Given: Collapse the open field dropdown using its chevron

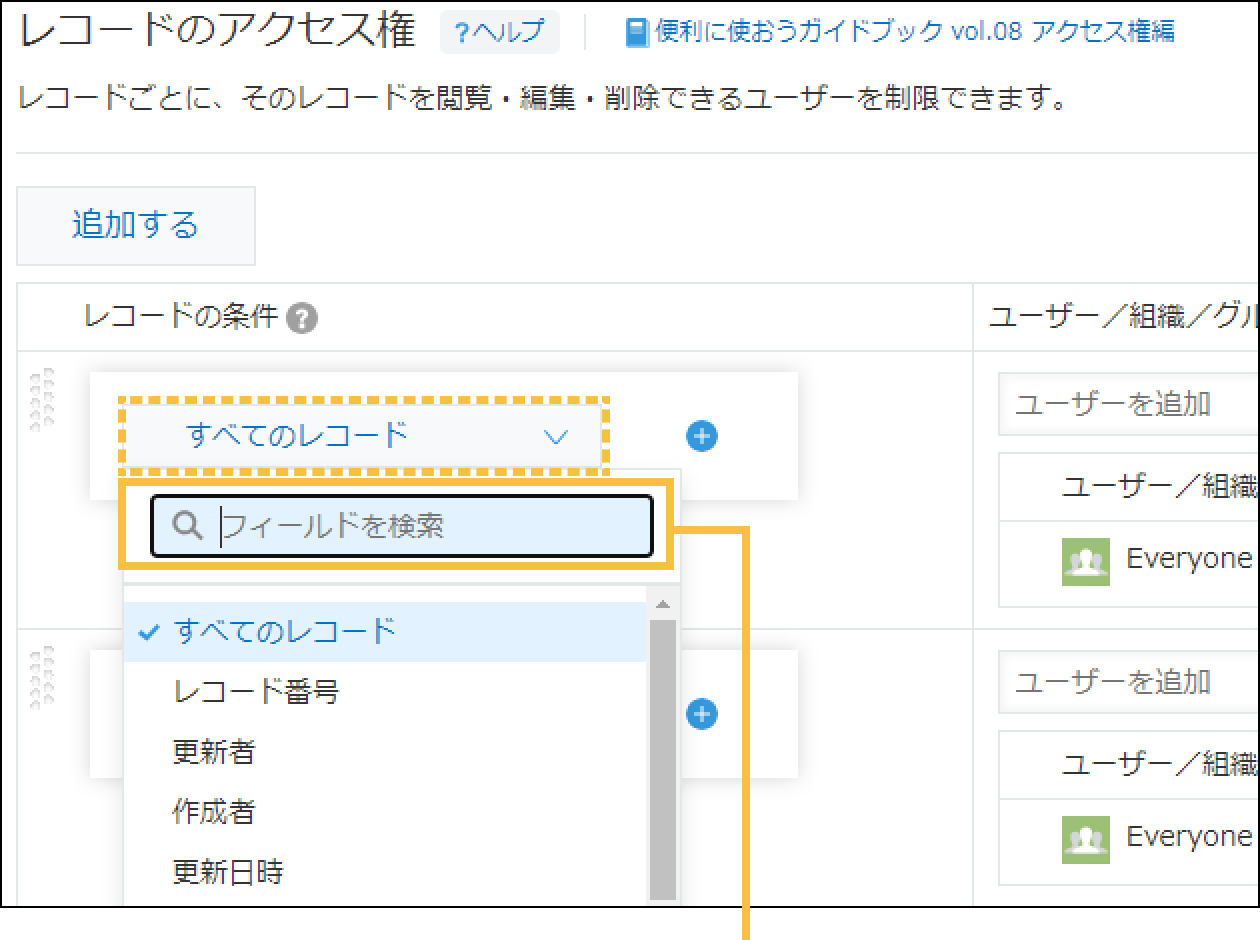Looking at the screenshot, I should coord(558,435).
